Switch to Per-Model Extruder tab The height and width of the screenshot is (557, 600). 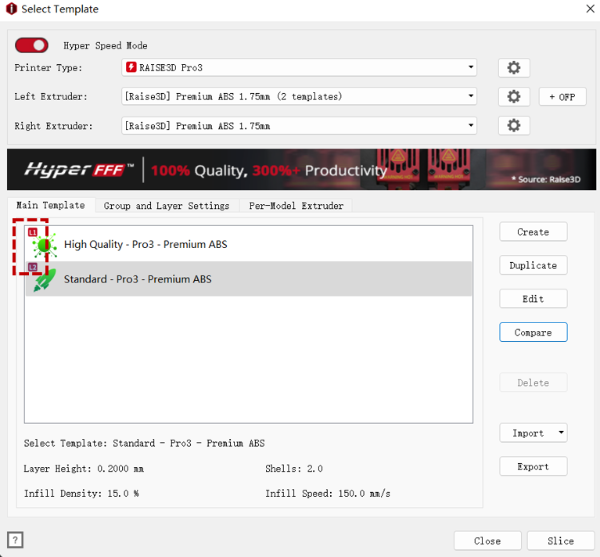[x=296, y=206]
